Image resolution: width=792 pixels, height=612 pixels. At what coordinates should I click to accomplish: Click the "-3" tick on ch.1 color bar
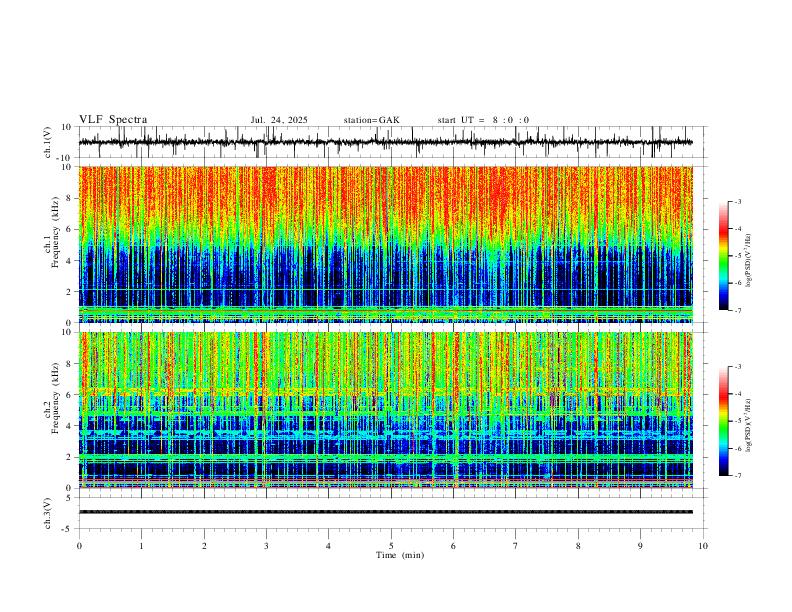click(x=738, y=201)
